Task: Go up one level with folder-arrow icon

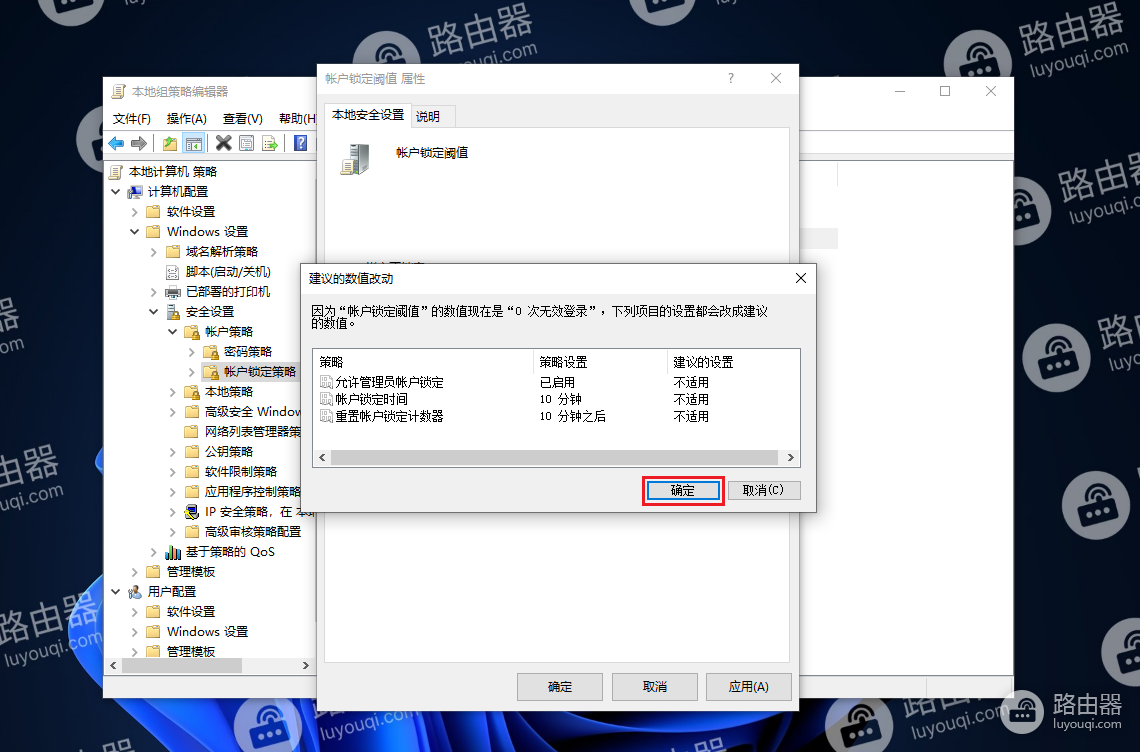Action: [170, 143]
